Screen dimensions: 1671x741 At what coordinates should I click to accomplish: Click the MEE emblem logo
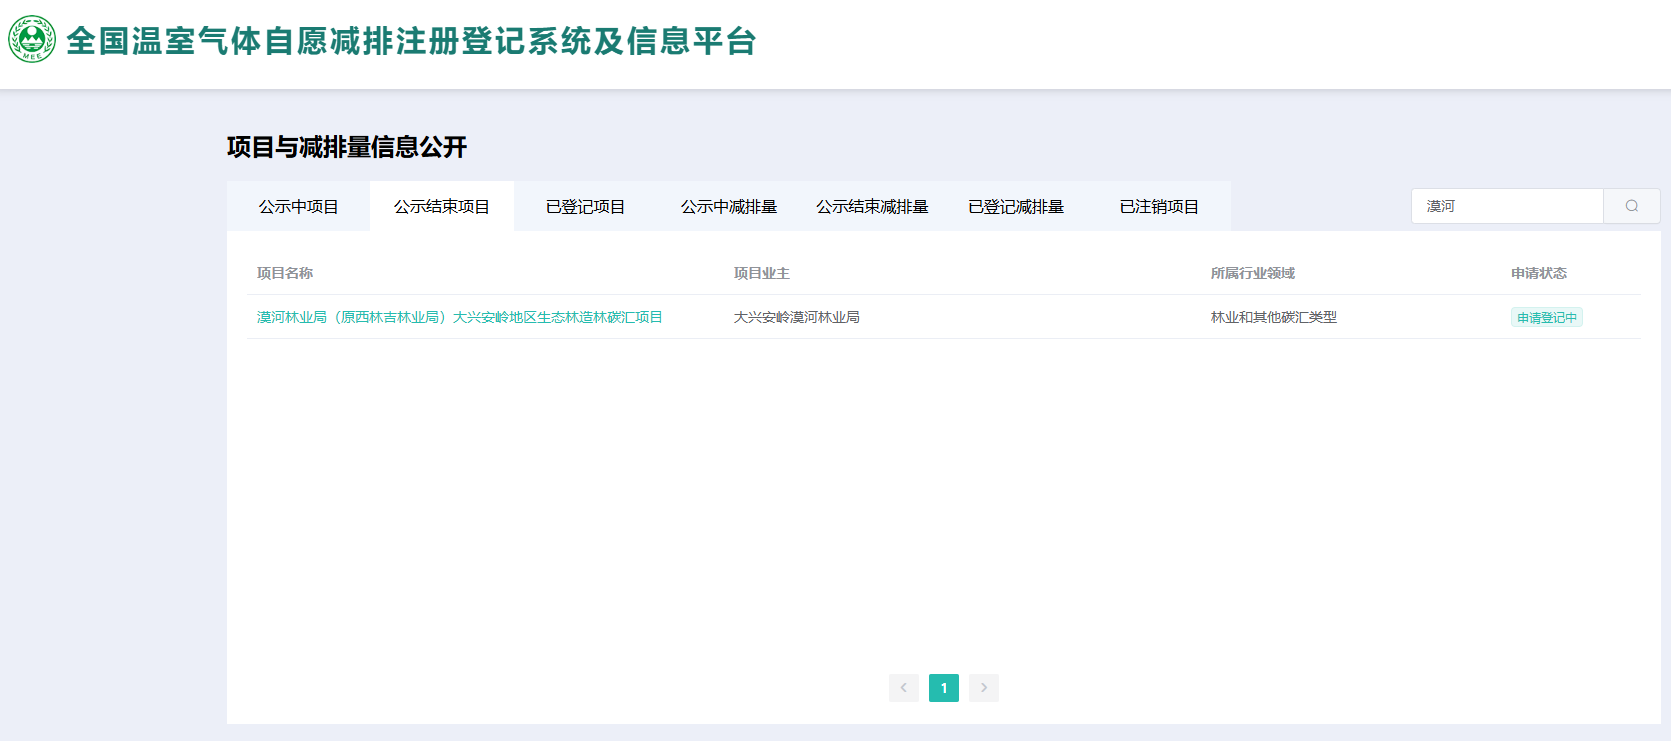32,40
